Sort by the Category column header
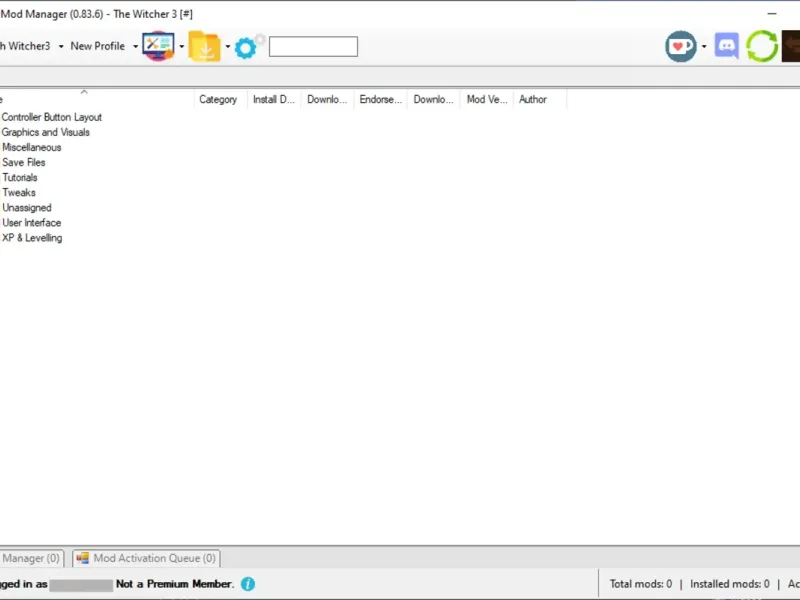 (x=218, y=99)
